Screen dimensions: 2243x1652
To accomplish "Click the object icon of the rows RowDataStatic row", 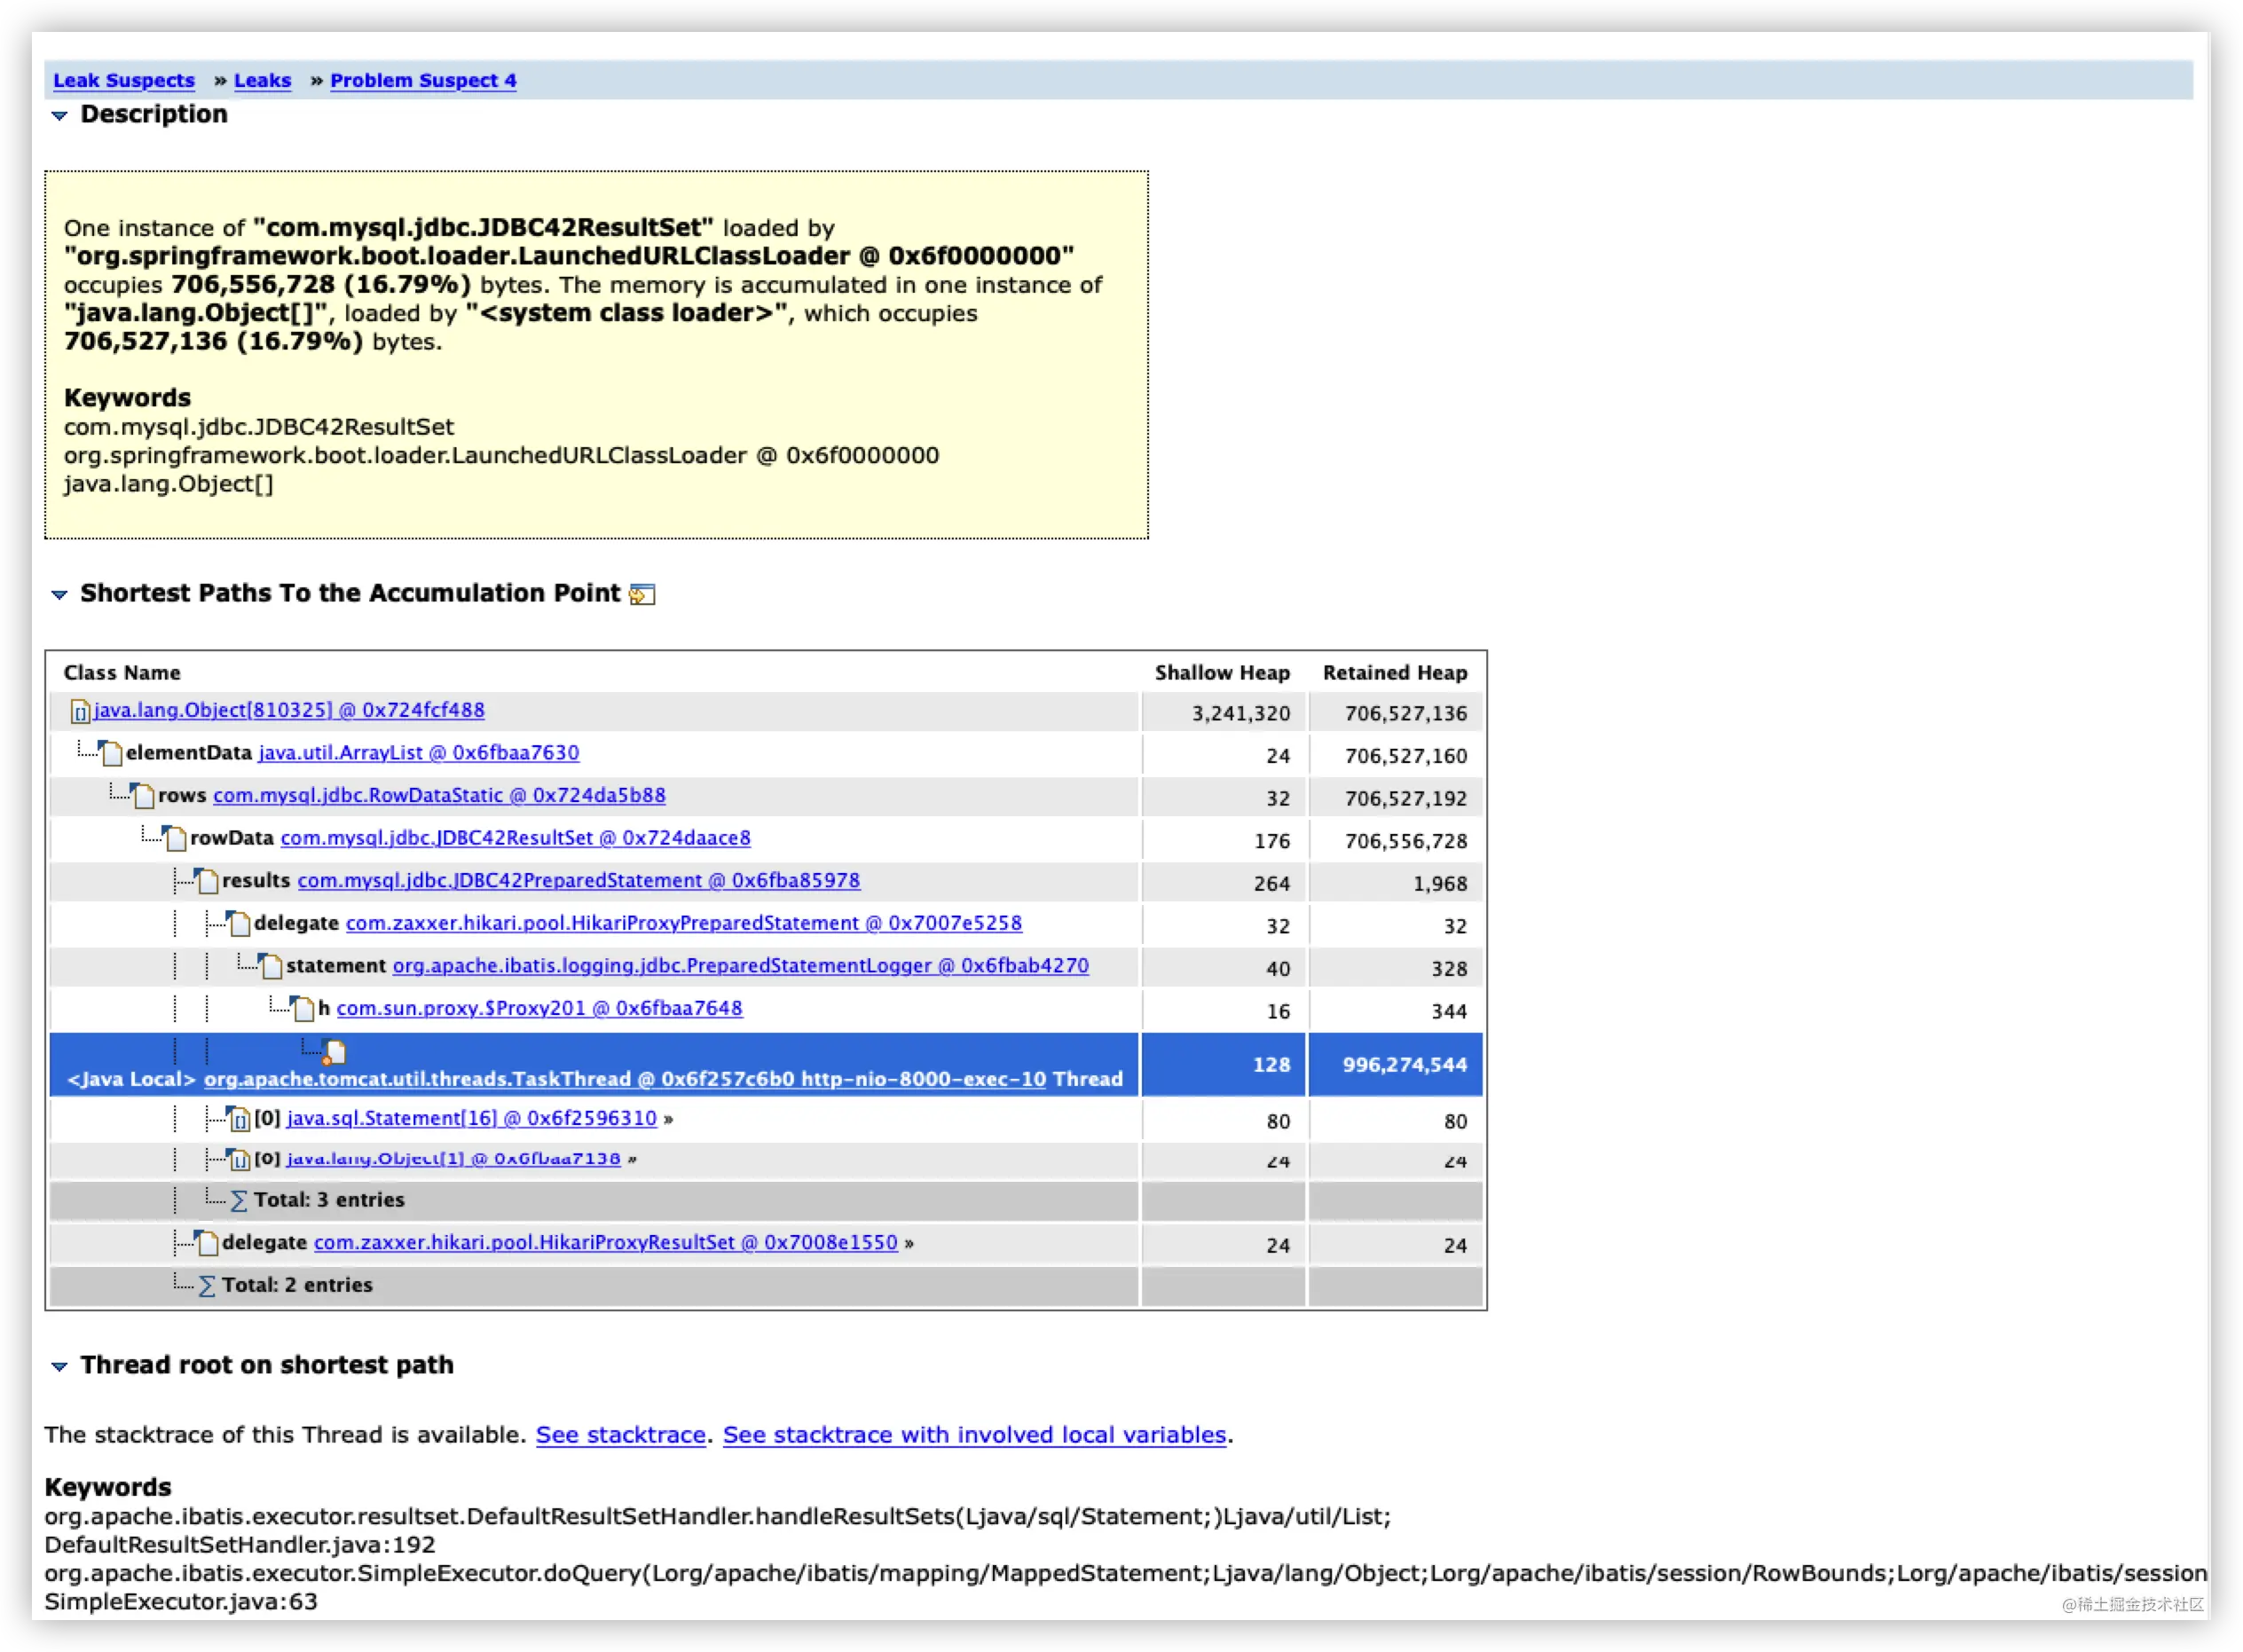I will 142,796.
